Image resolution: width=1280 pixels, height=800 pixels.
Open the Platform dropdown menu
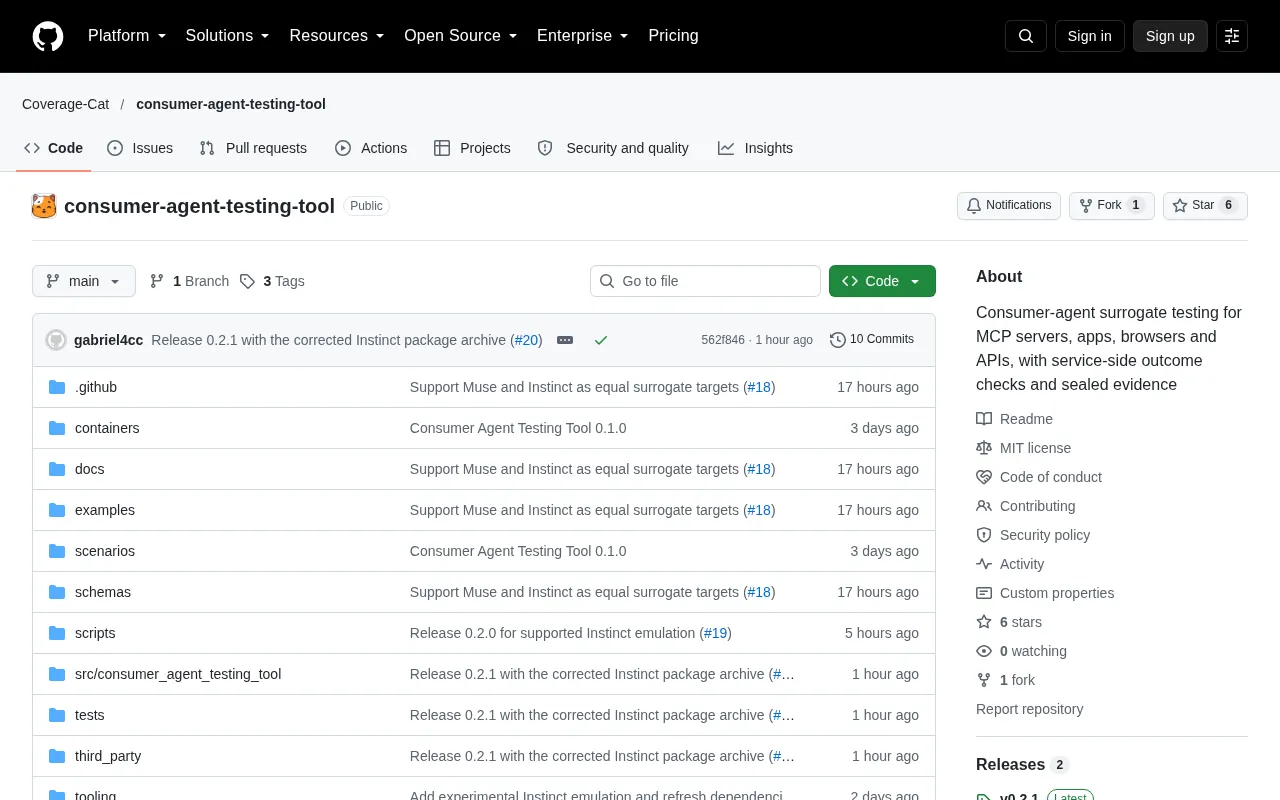(127, 36)
